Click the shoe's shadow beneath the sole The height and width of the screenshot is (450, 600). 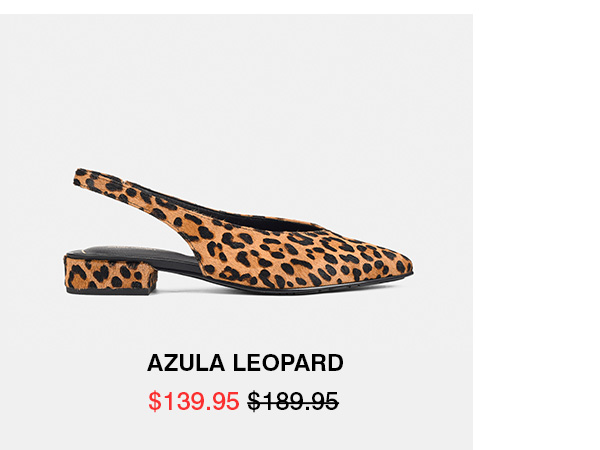(300, 293)
